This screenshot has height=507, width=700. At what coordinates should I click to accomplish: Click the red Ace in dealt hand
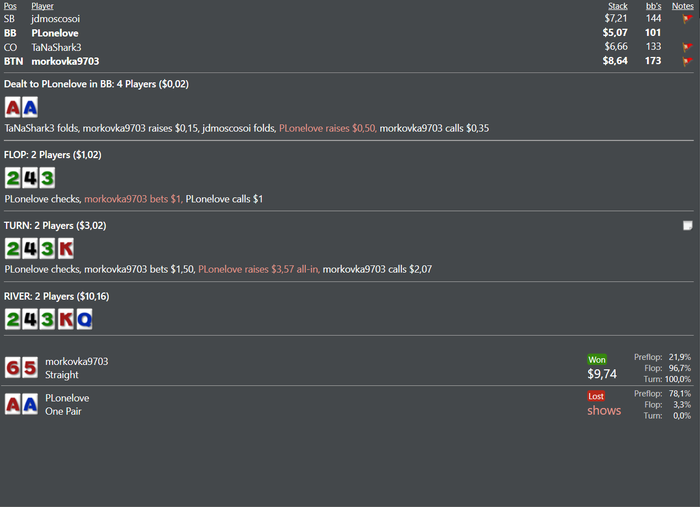(x=12, y=108)
